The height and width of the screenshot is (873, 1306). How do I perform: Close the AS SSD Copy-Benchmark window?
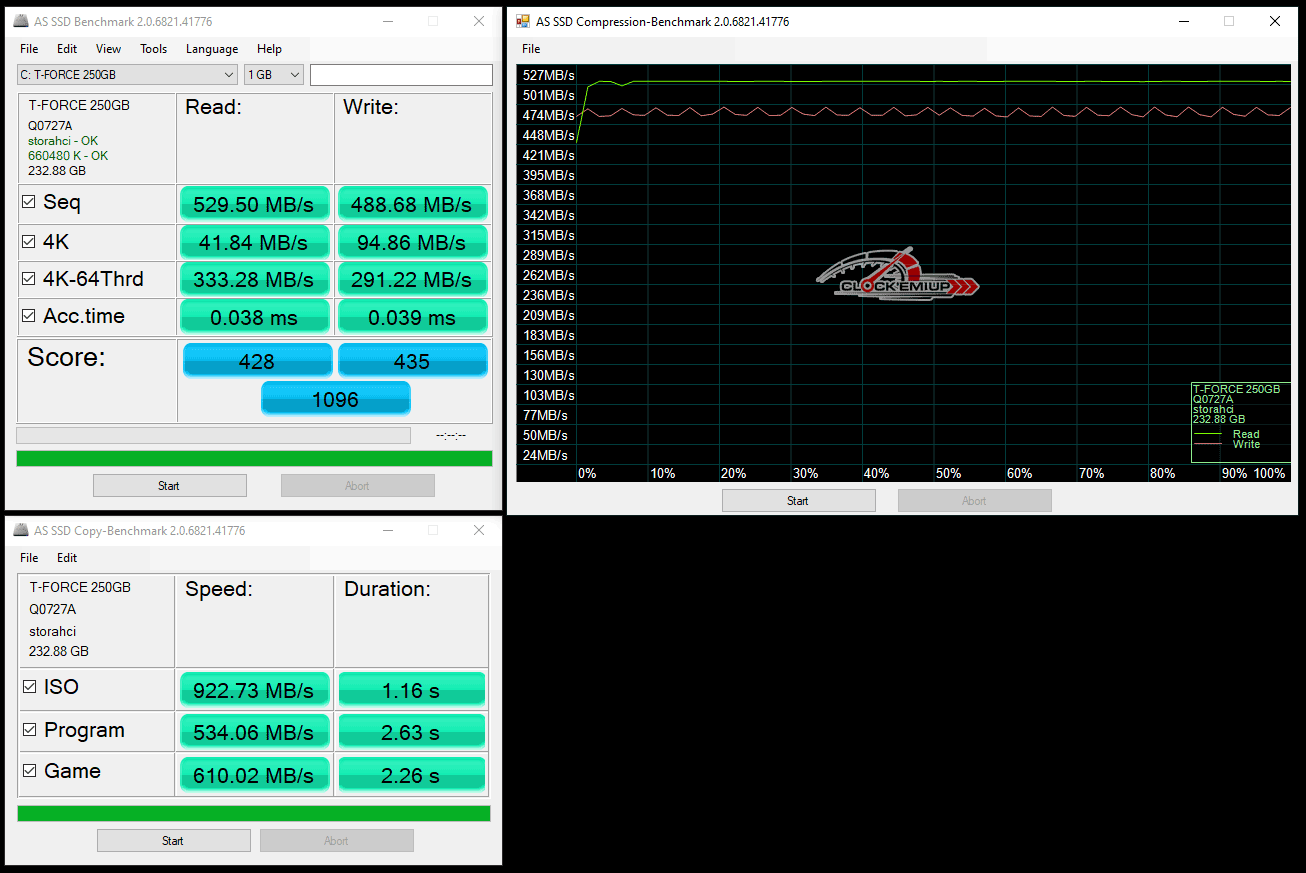(479, 530)
